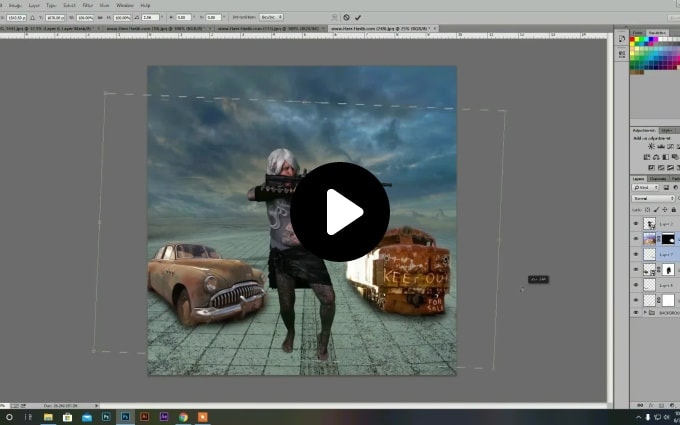This screenshot has width=680, height=425.
Task: Open status bar info arrow at bottom left
Action: [97, 406]
